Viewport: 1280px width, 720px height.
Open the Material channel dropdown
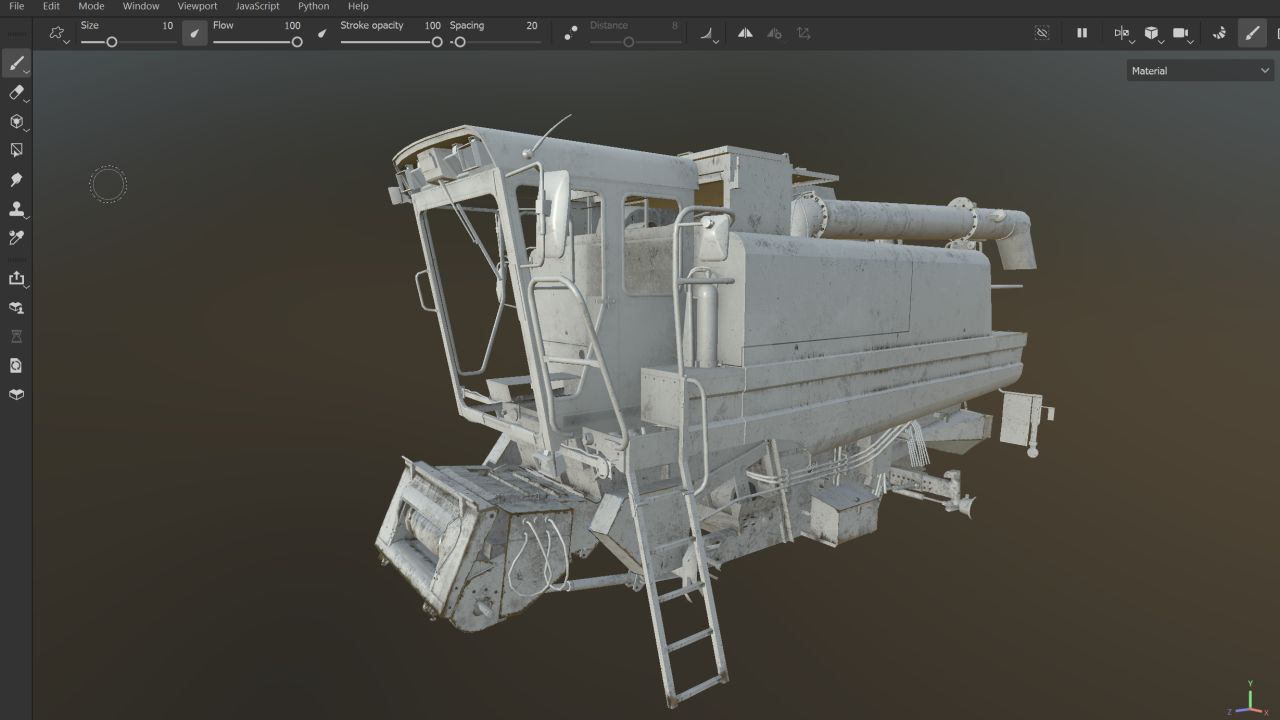(1200, 71)
